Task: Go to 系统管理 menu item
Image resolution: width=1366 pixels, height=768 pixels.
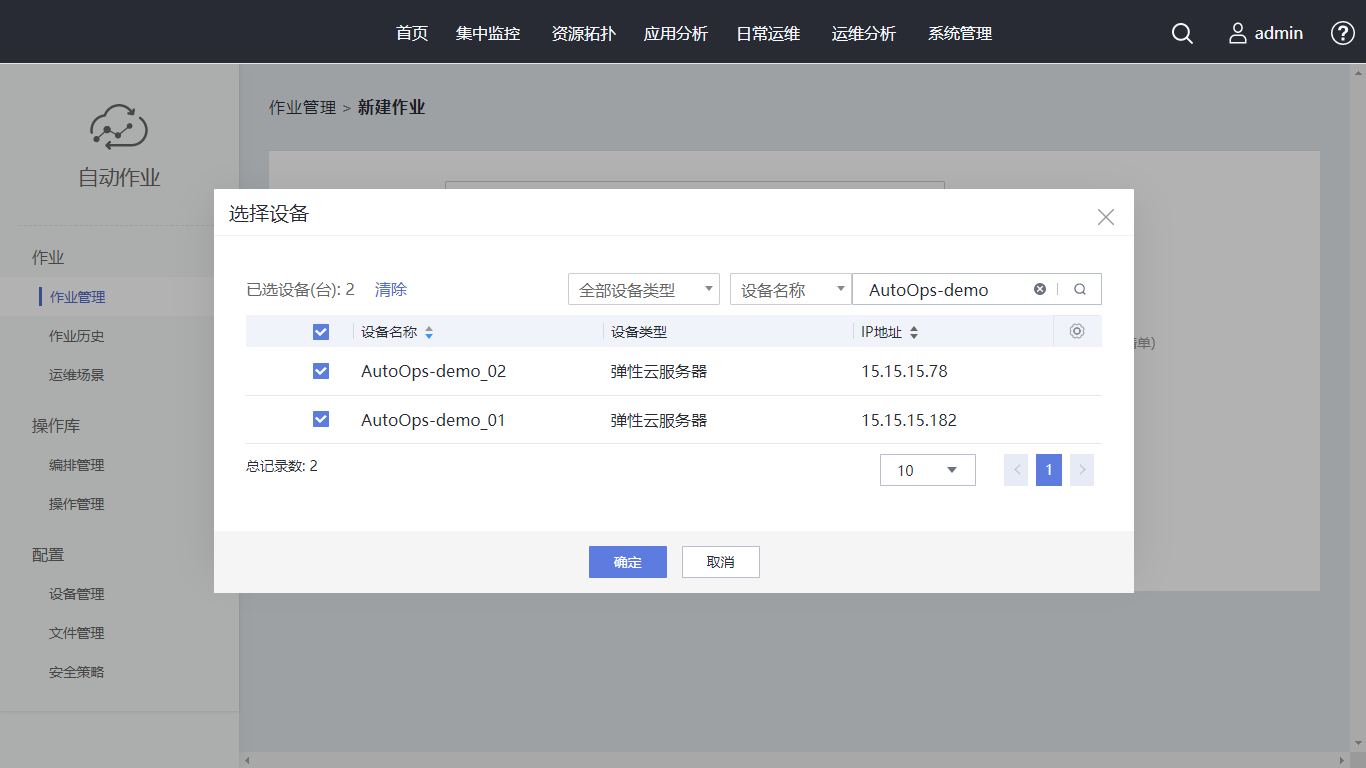Action: [x=960, y=33]
